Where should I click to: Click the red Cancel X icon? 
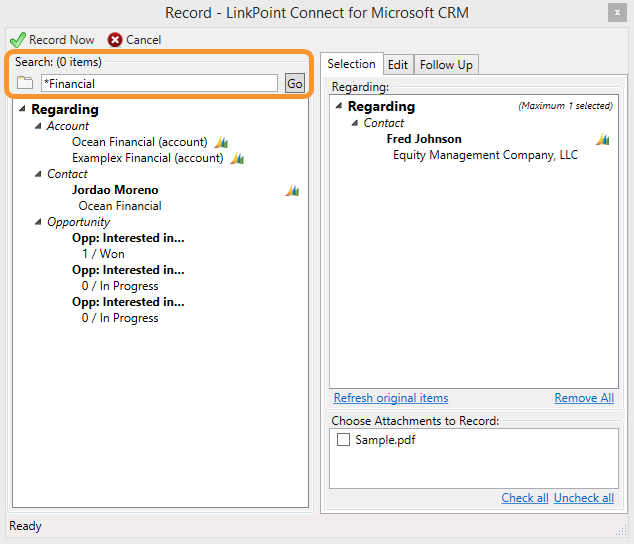pyautogui.click(x=115, y=40)
